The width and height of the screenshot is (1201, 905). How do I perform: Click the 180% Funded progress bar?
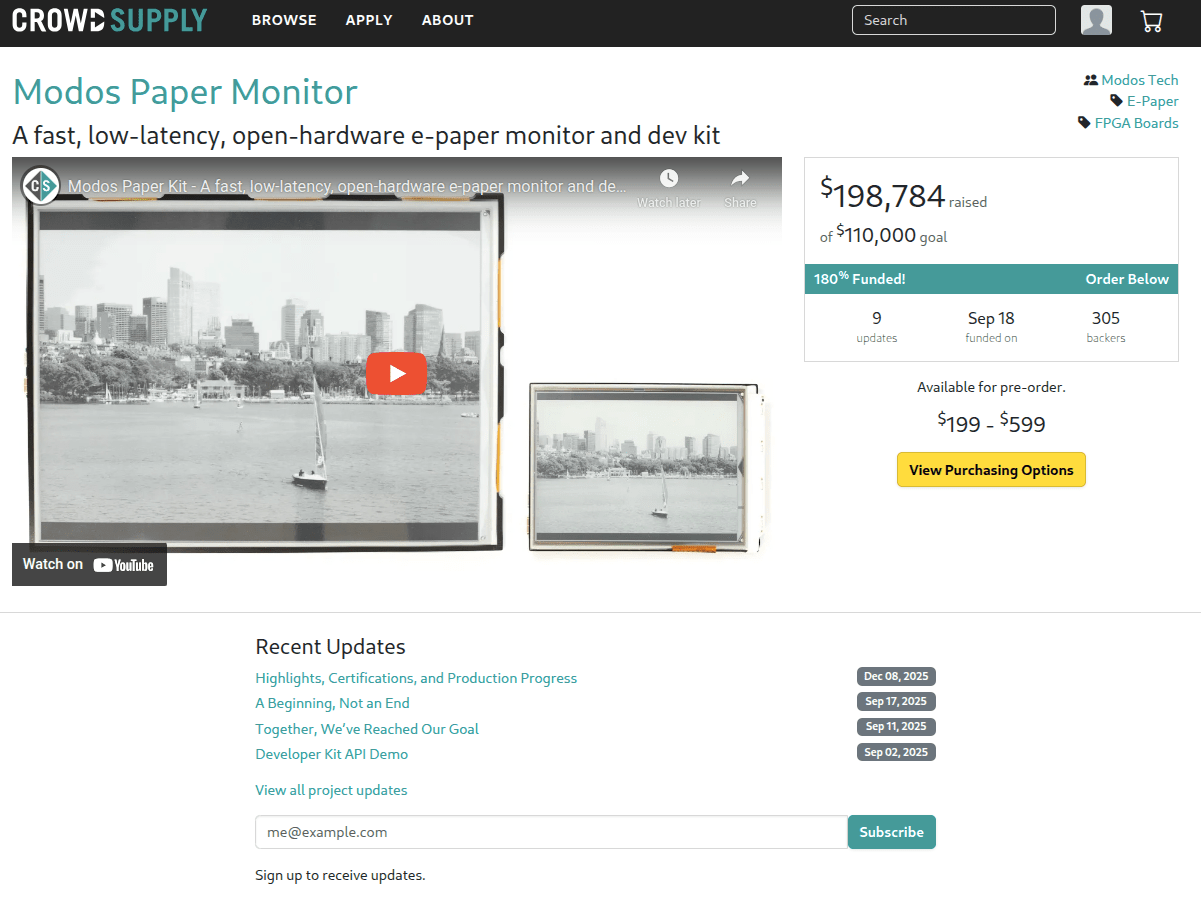991,279
